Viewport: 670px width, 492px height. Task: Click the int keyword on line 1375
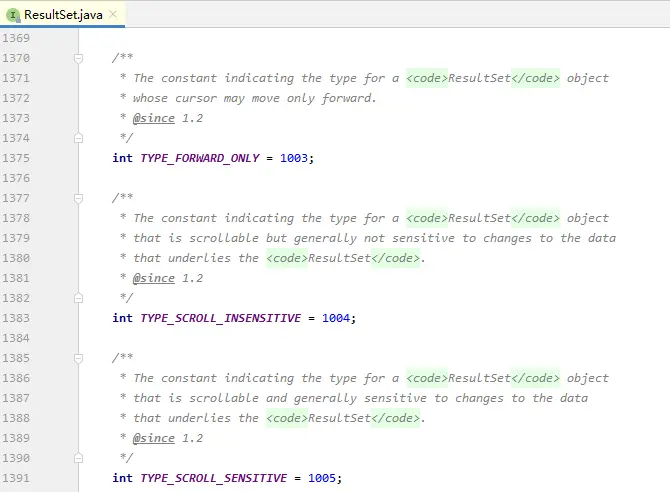[x=123, y=158]
